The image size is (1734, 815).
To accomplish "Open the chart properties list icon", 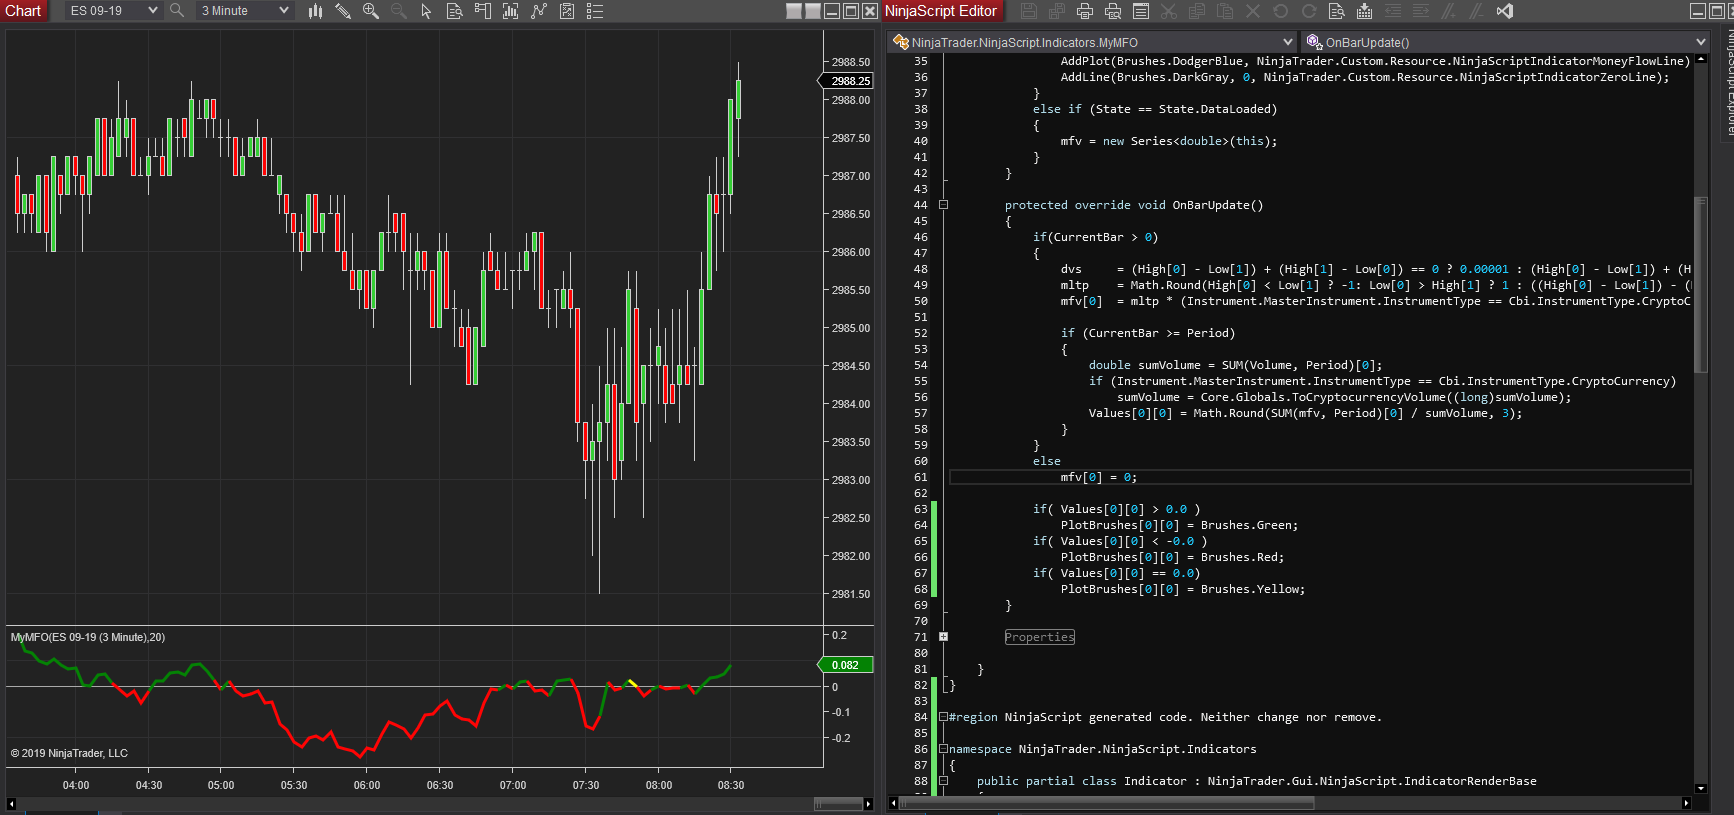I will tap(595, 11).
